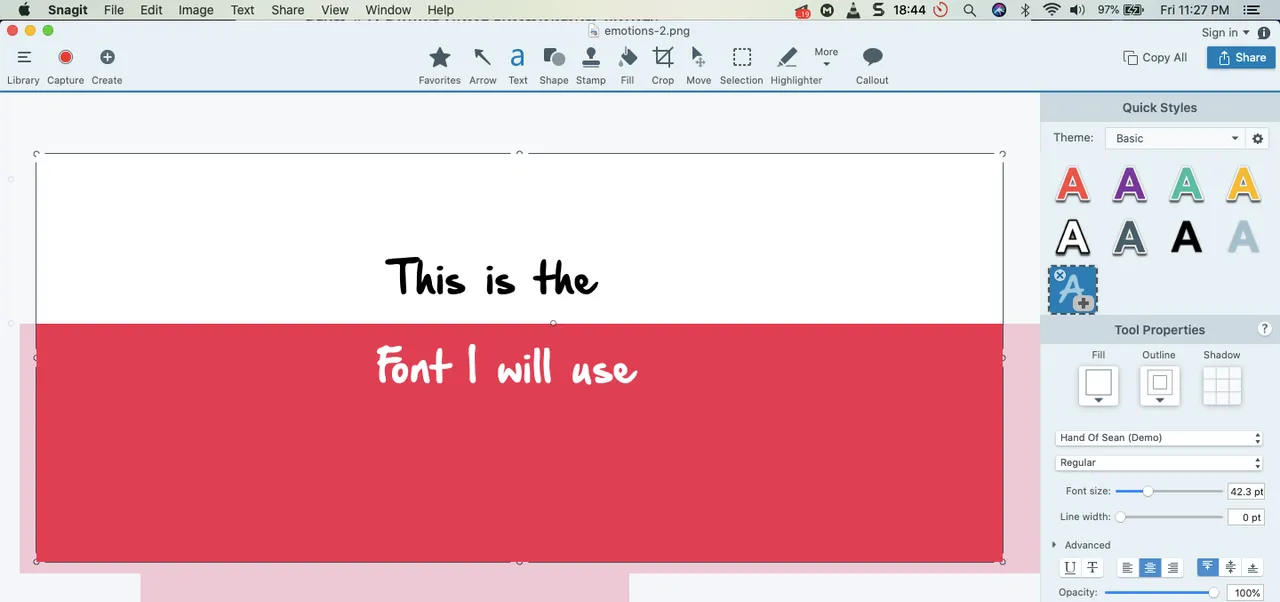This screenshot has width=1280, height=602.
Task: Toggle strikethrough text formatting
Action: click(x=1092, y=567)
